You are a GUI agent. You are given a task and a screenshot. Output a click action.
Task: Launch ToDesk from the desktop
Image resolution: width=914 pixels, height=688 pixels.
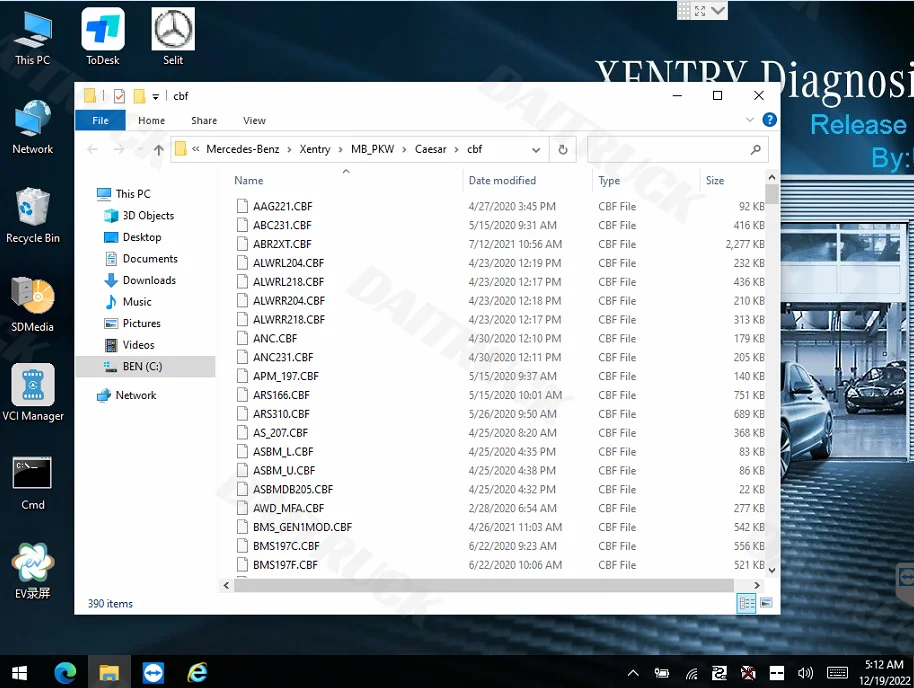(x=103, y=38)
